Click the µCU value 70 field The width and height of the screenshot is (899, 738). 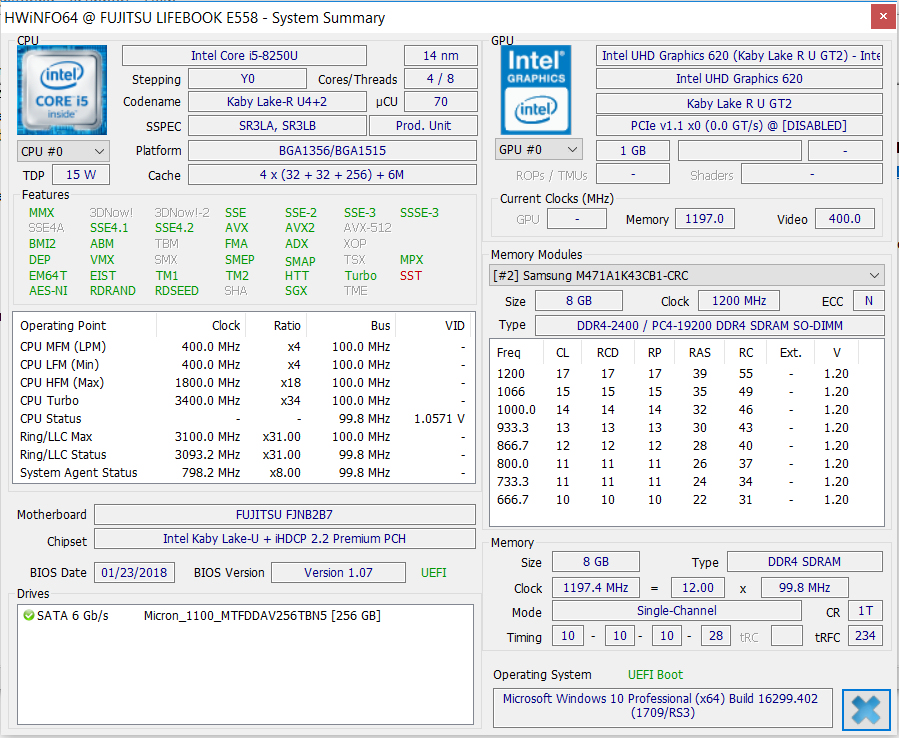[x=441, y=101]
